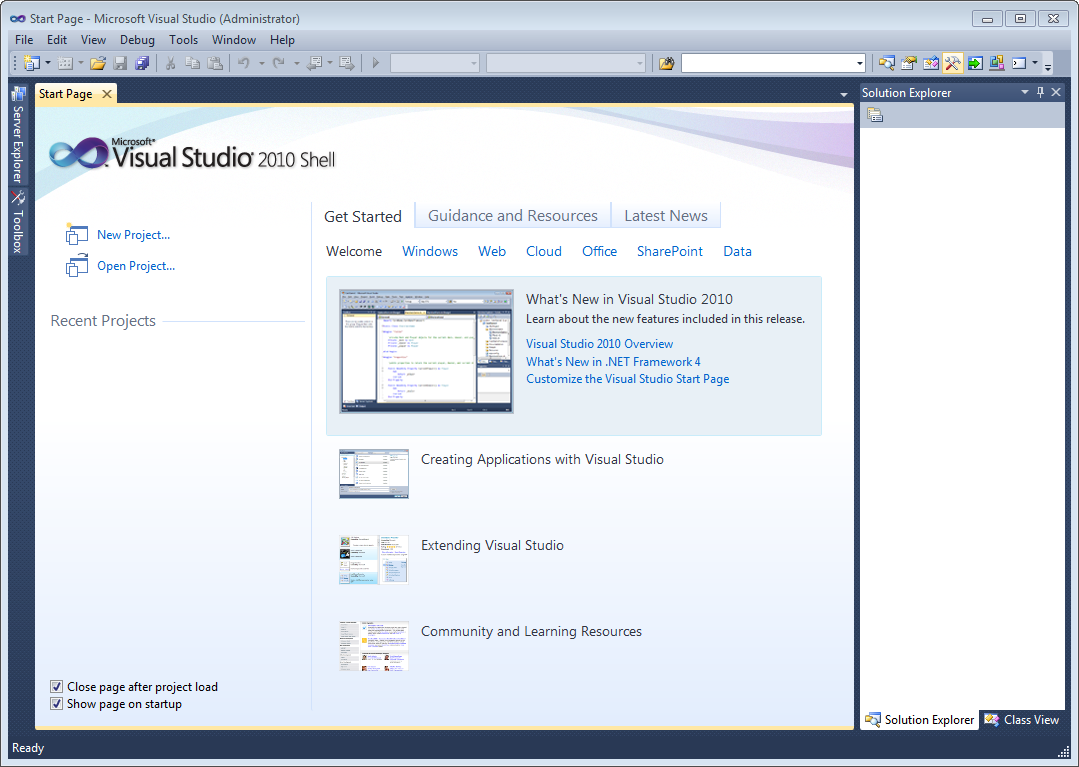The image size is (1079, 767).
Task: Unpin the Solution Explorer panel
Action: coord(1038,92)
